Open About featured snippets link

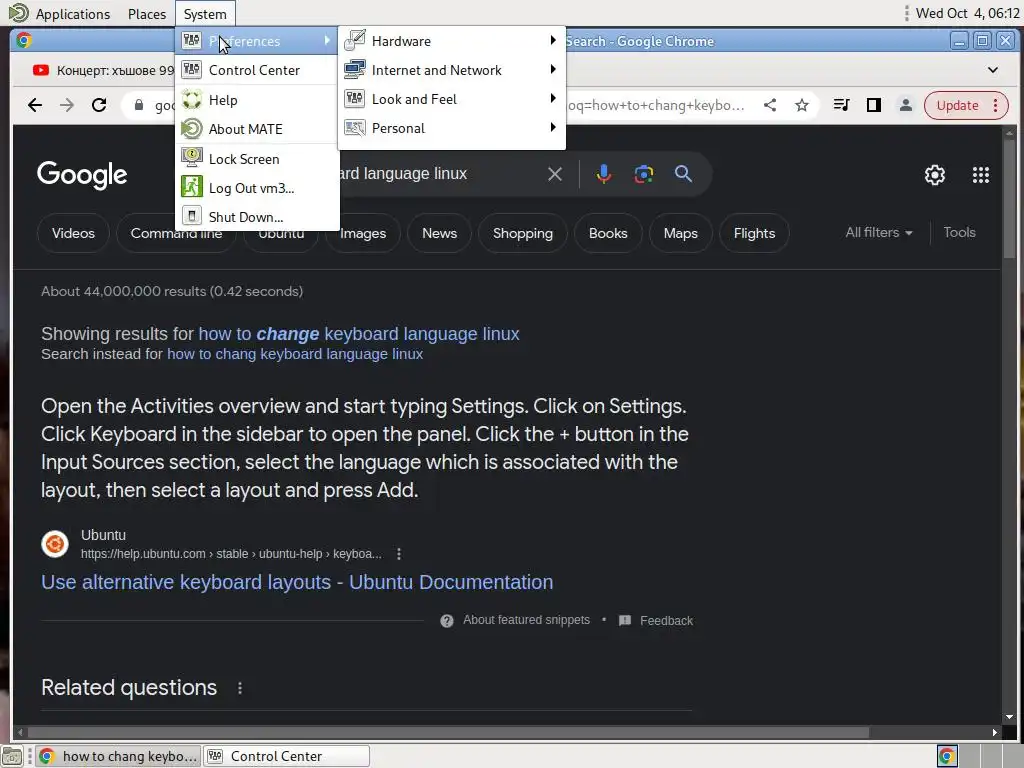[x=526, y=620]
